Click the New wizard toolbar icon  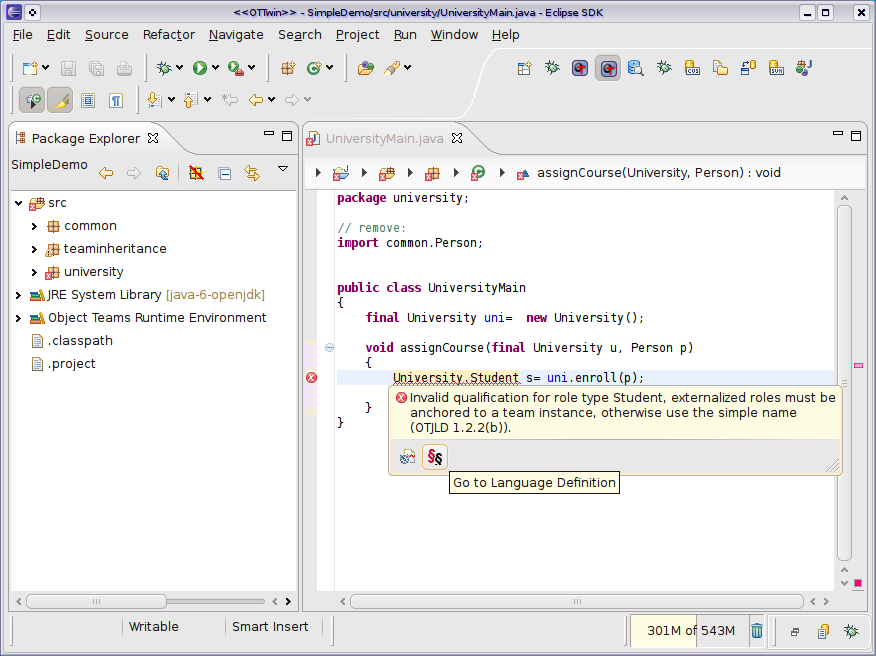click(x=30, y=68)
